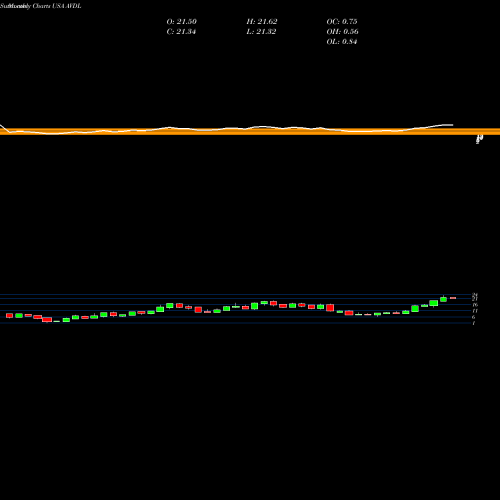Click the 'OH: 0.56' reading
Viewport: 500px width, 500px height.
pyautogui.click(x=342, y=32)
